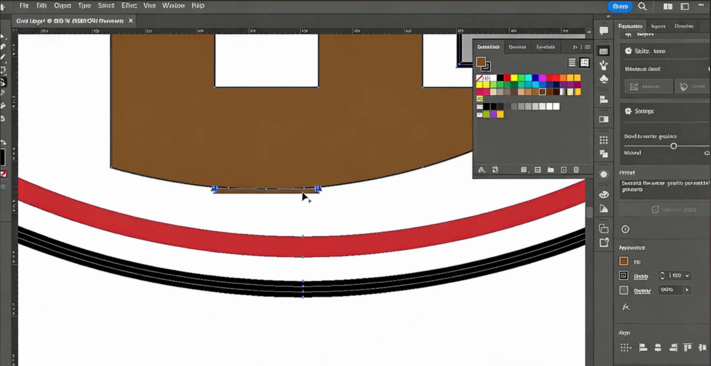
Task: Switch to the Layers panel tab
Action: [x=658, y=26]
